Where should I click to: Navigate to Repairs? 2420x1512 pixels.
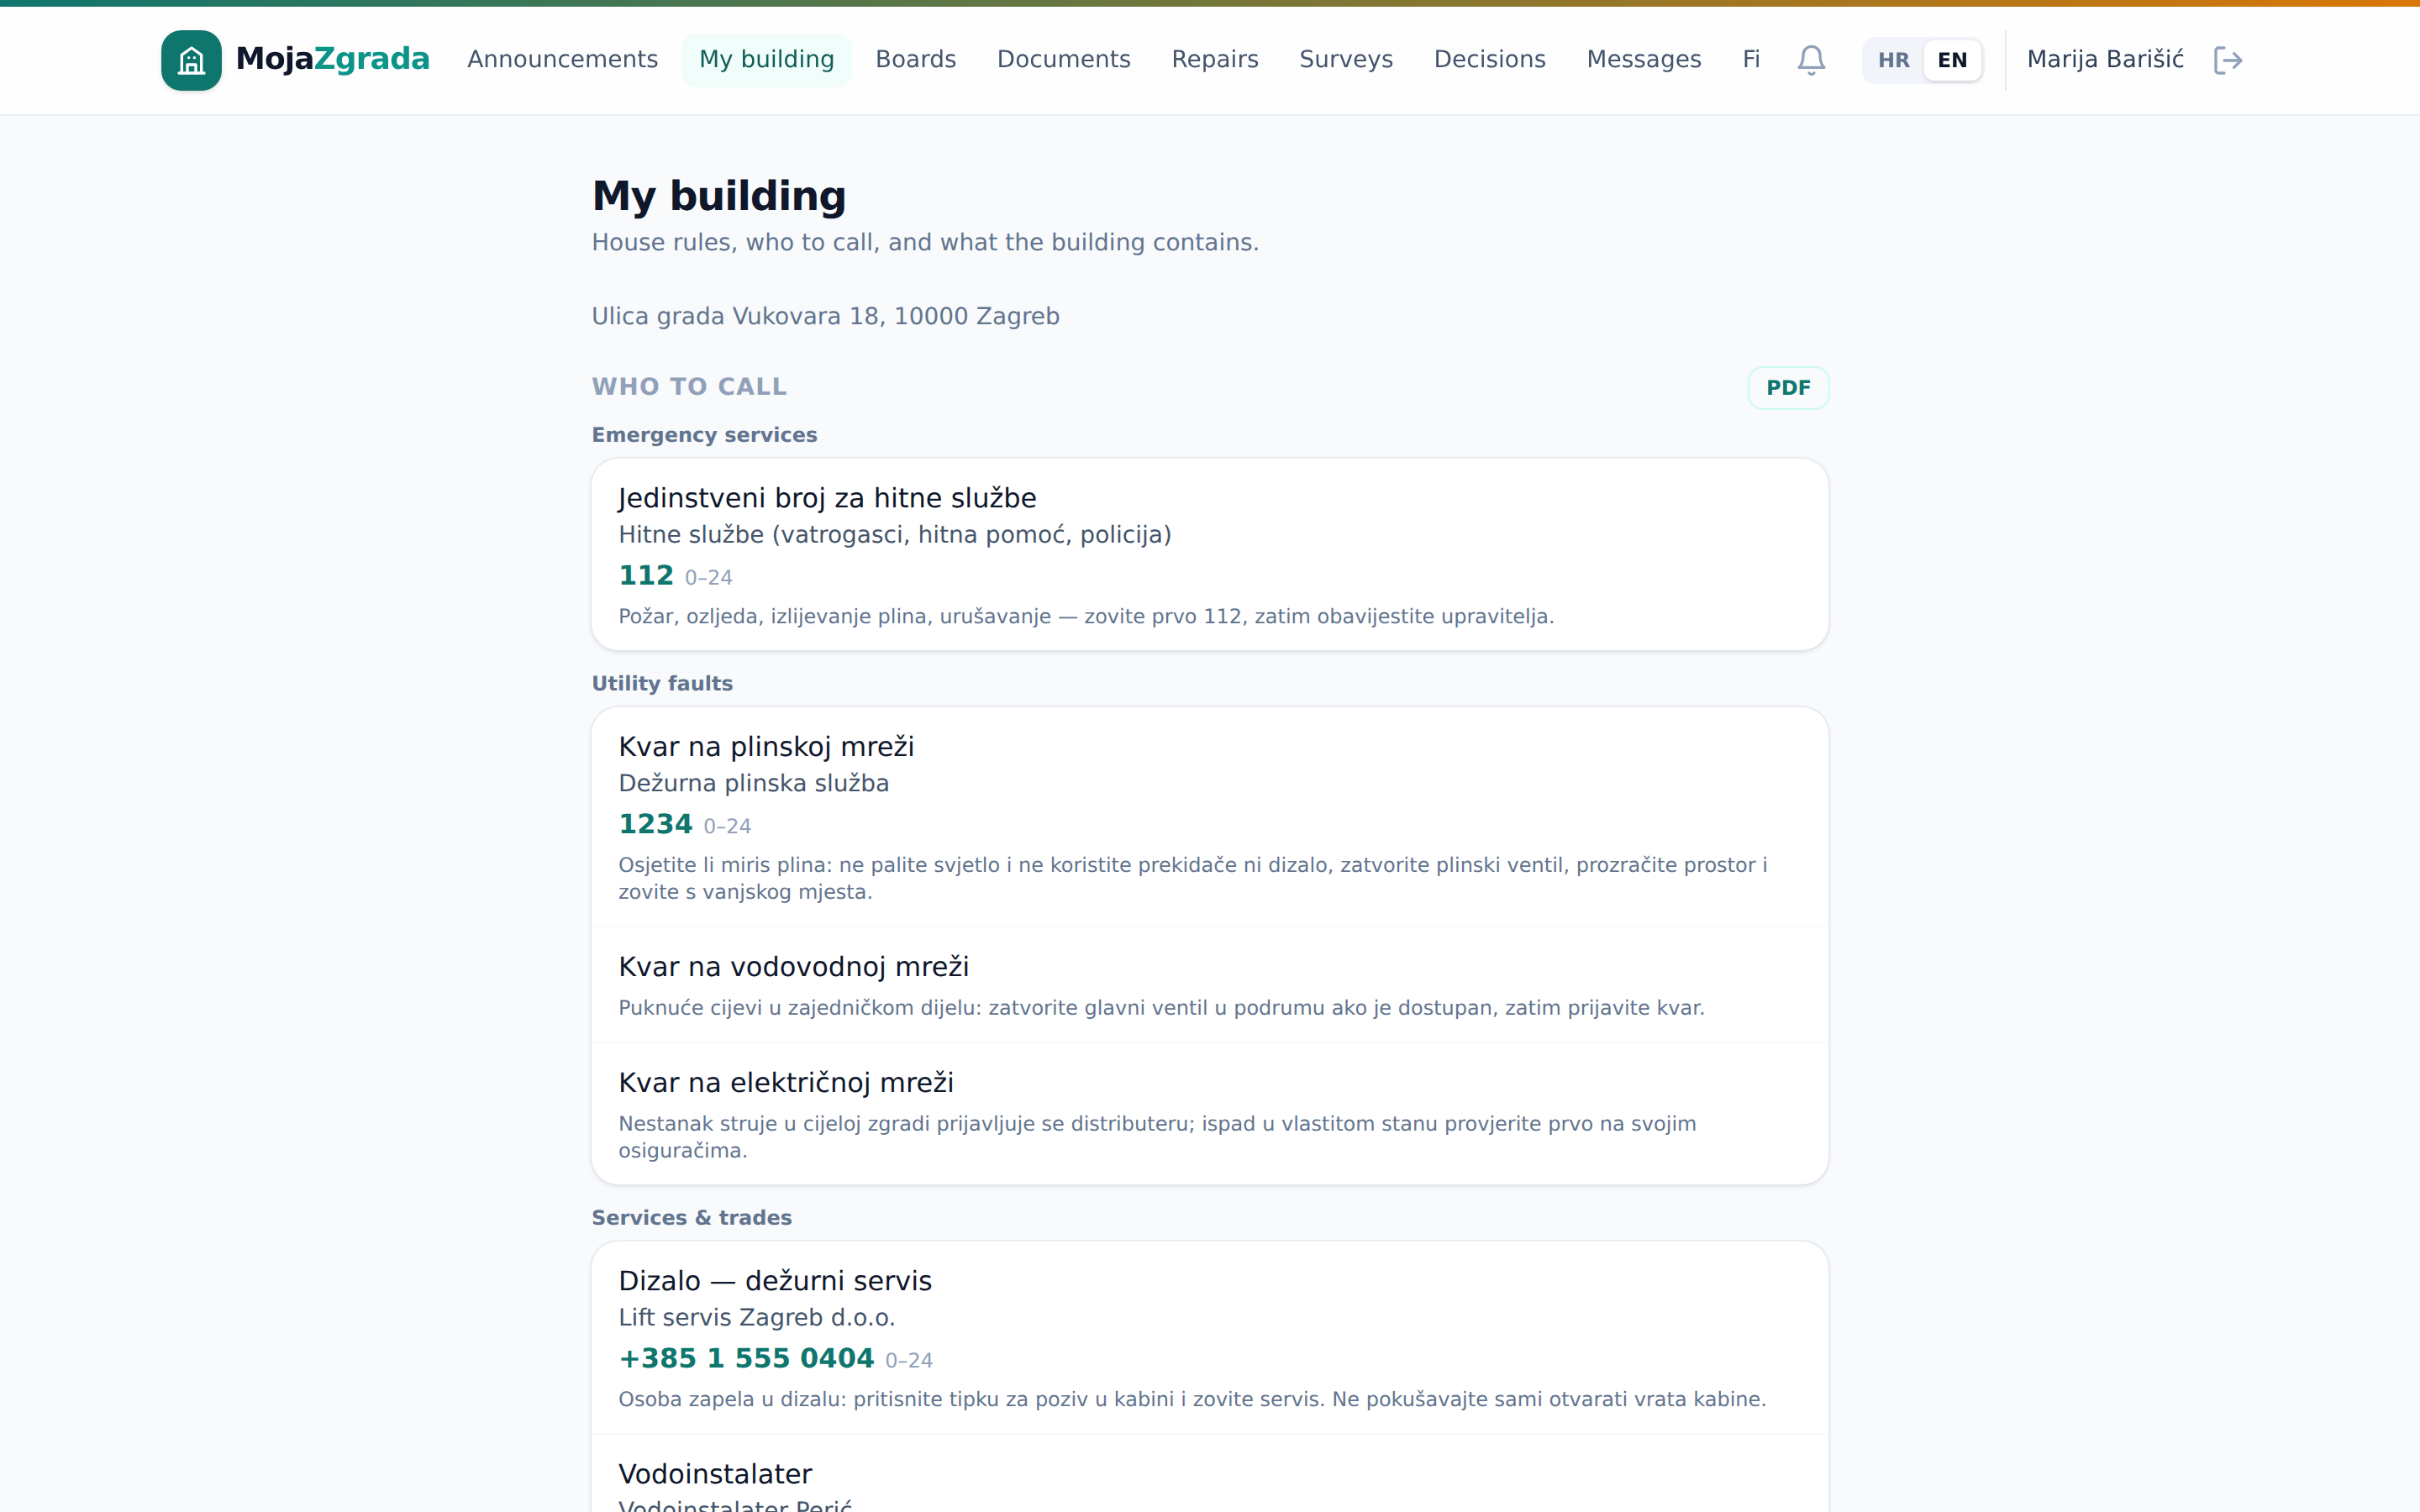pos(1214,60)
